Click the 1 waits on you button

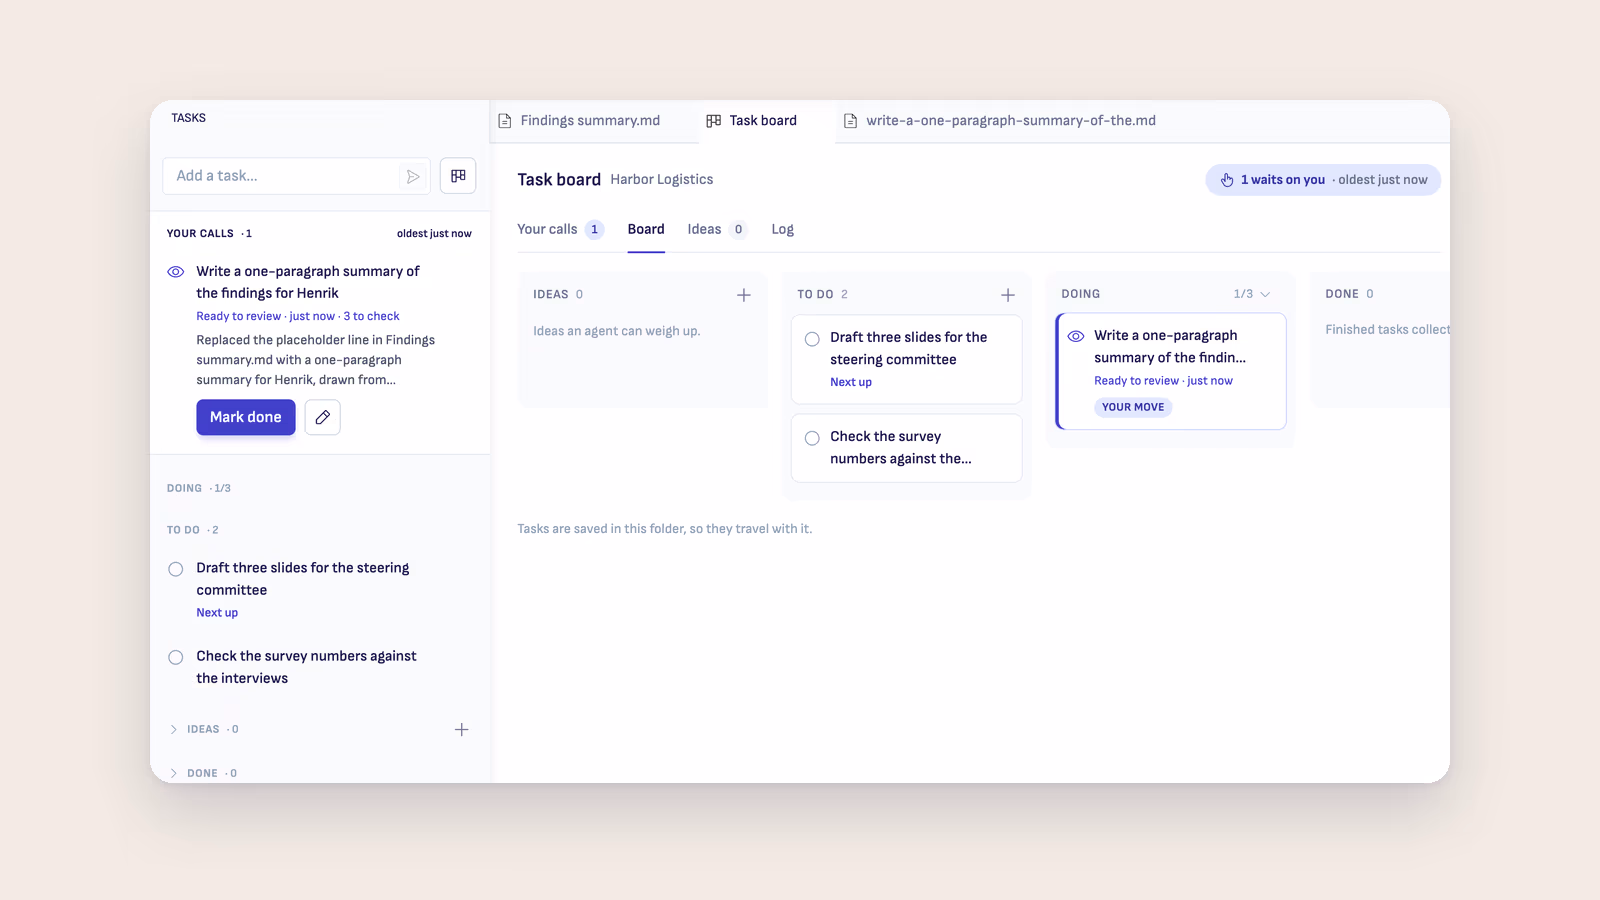(1323, 180)
